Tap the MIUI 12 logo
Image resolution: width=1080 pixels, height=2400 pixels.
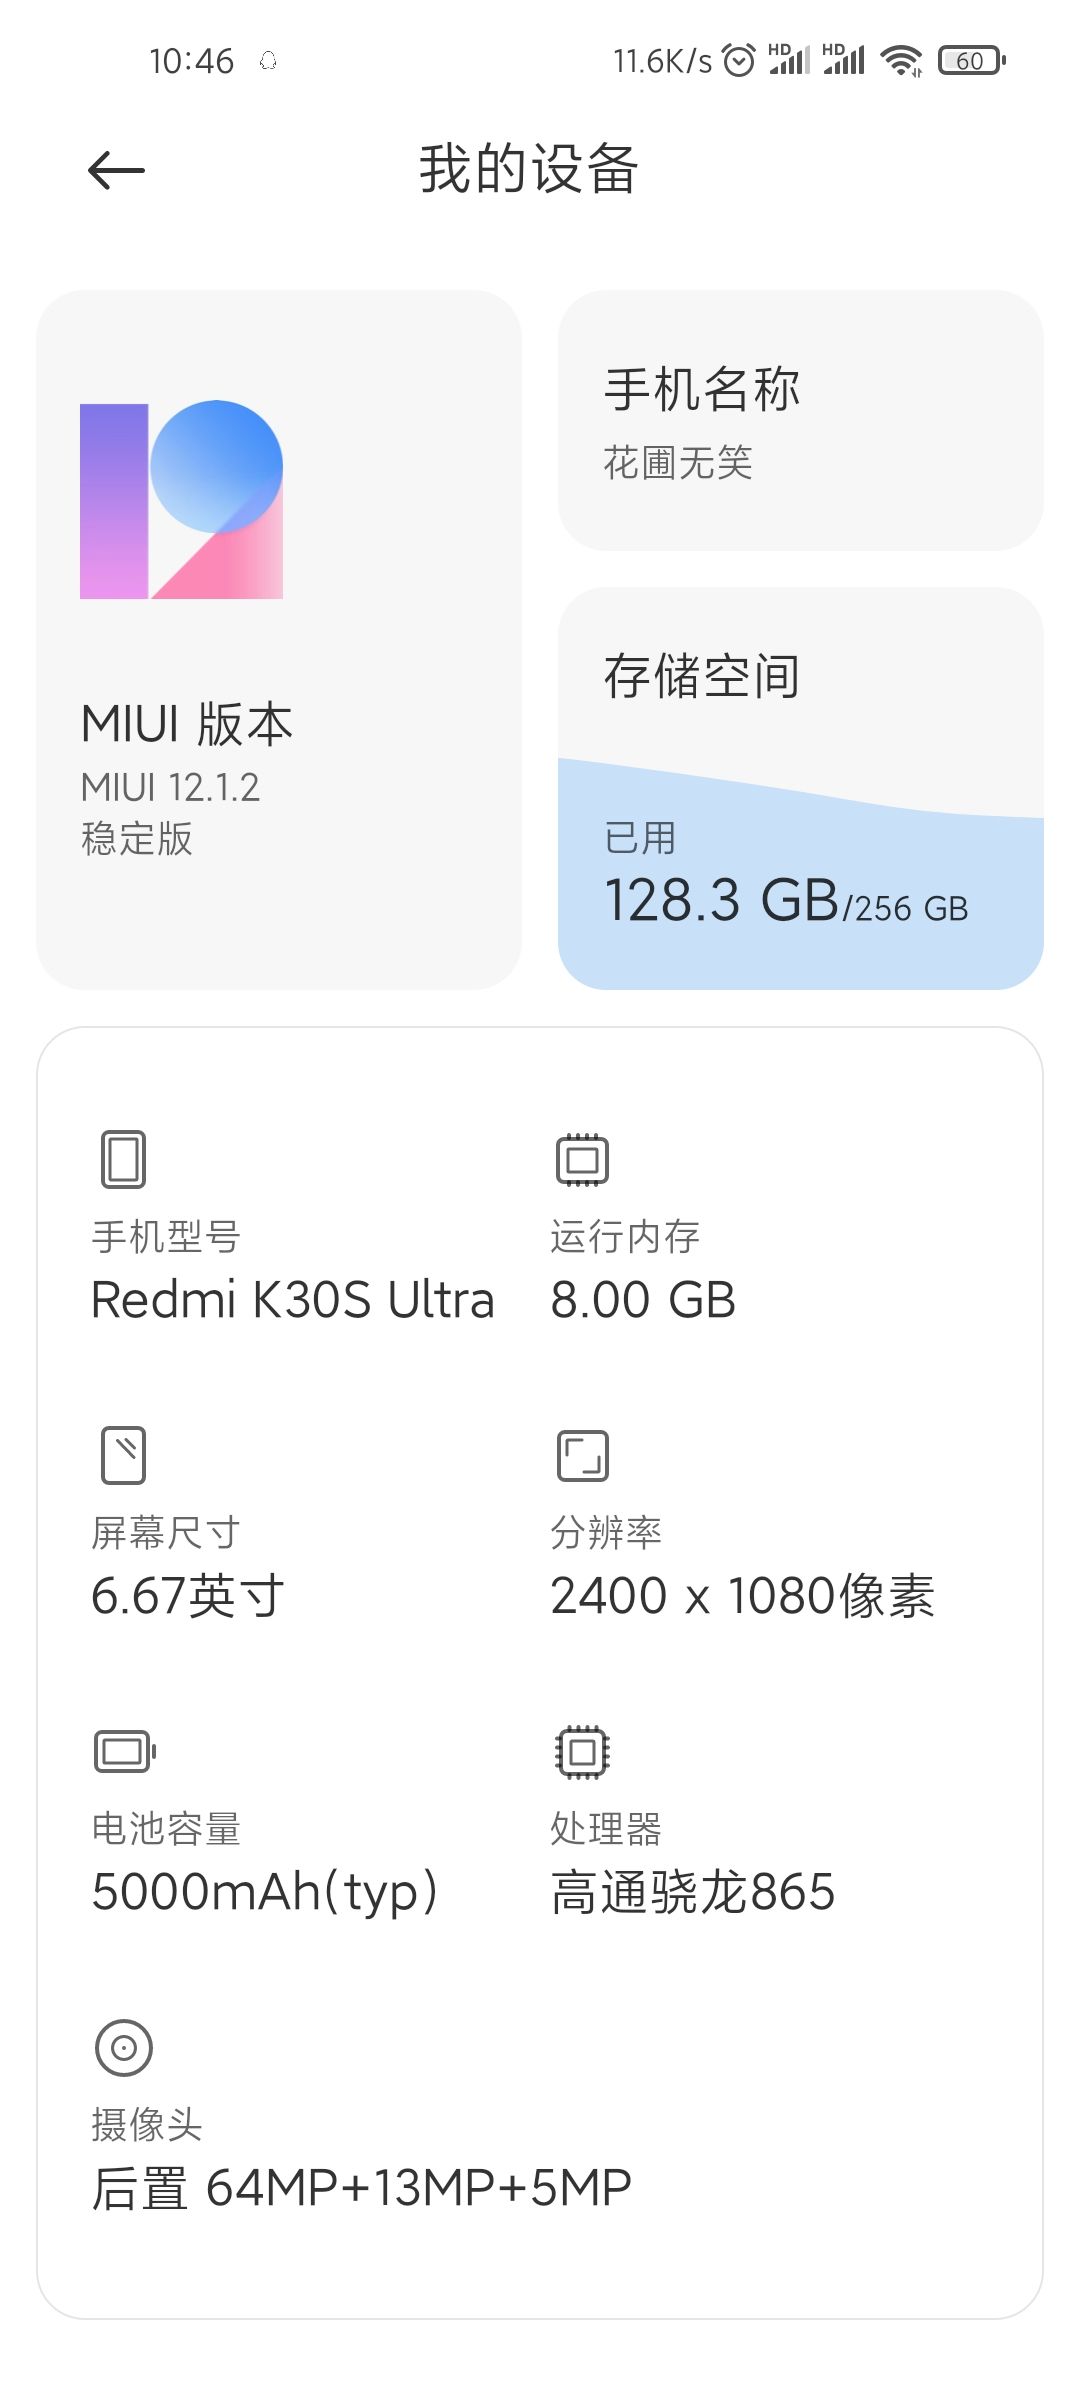click(181, 500)
